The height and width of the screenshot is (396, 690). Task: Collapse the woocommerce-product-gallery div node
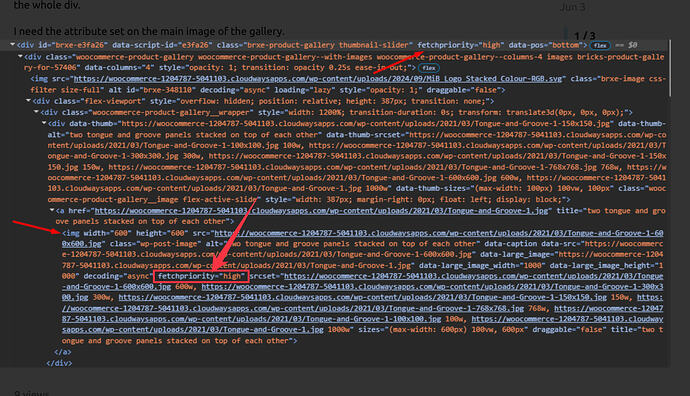(20, 56)
